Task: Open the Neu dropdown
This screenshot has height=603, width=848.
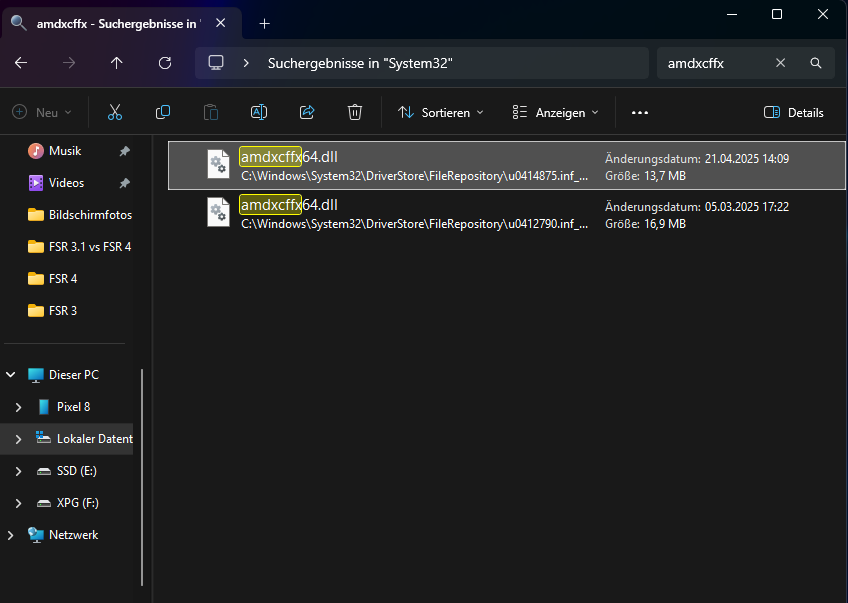Action: point(42,112)
